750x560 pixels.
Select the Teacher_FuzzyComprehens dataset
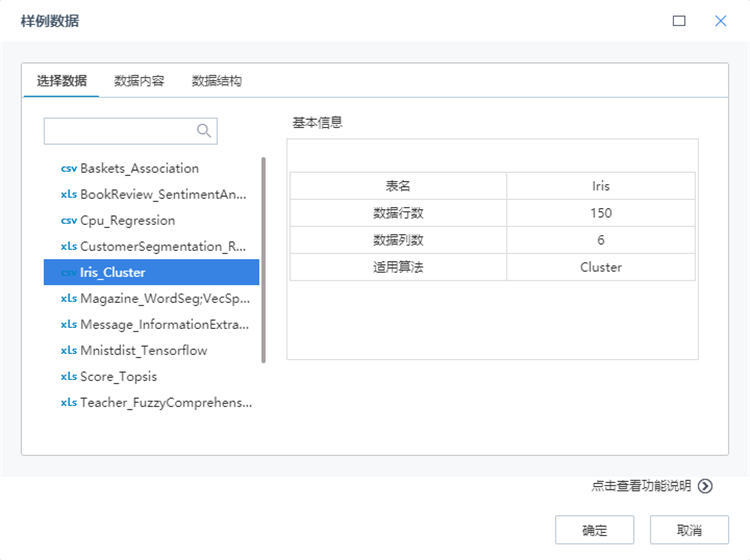166,403
